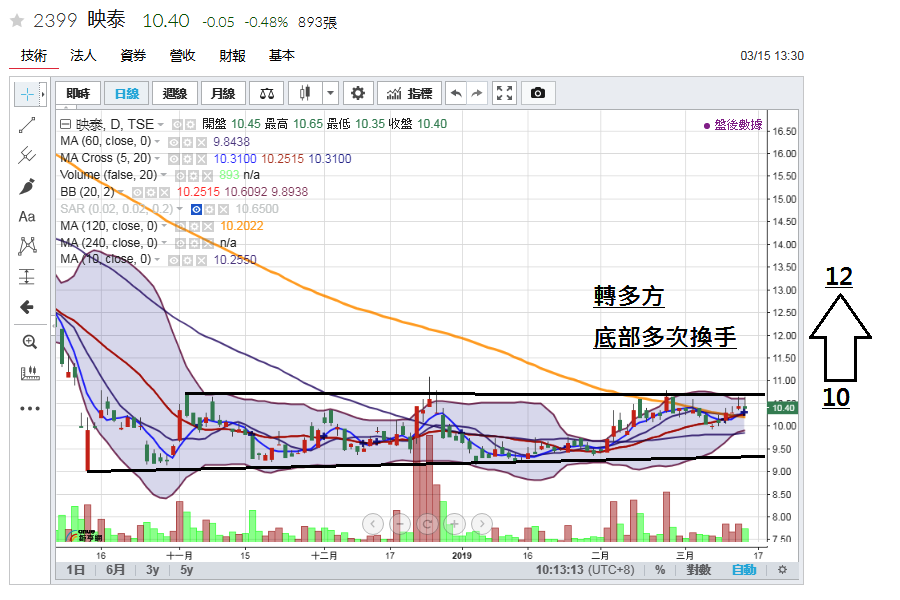Select the trend line drawing tool
Viewport: 900px width, 600px height.
27,125
